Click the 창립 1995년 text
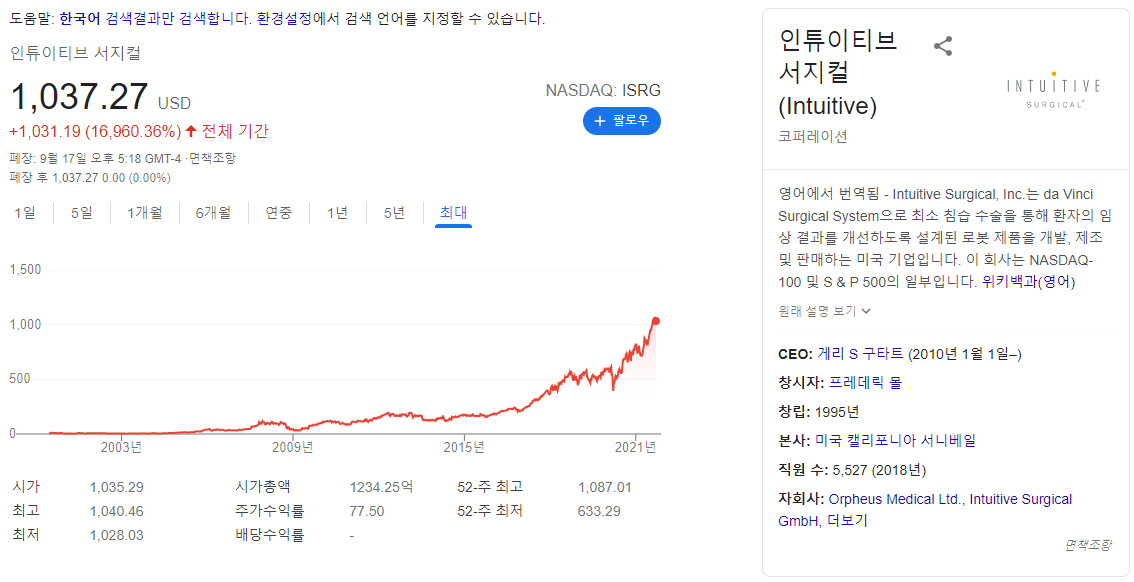Image resolution: width=1134 pixels, height=582 pixels. [819, 412]
